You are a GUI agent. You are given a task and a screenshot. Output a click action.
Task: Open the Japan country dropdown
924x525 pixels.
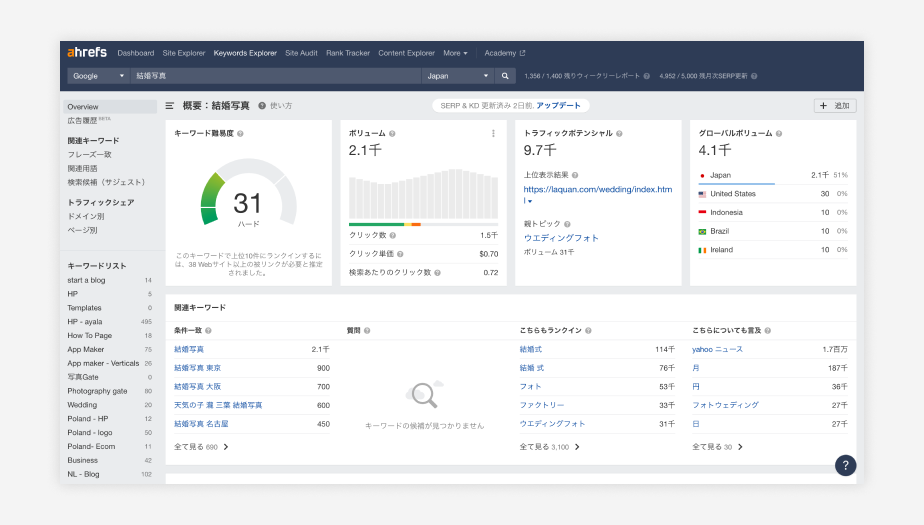[457, 76]
